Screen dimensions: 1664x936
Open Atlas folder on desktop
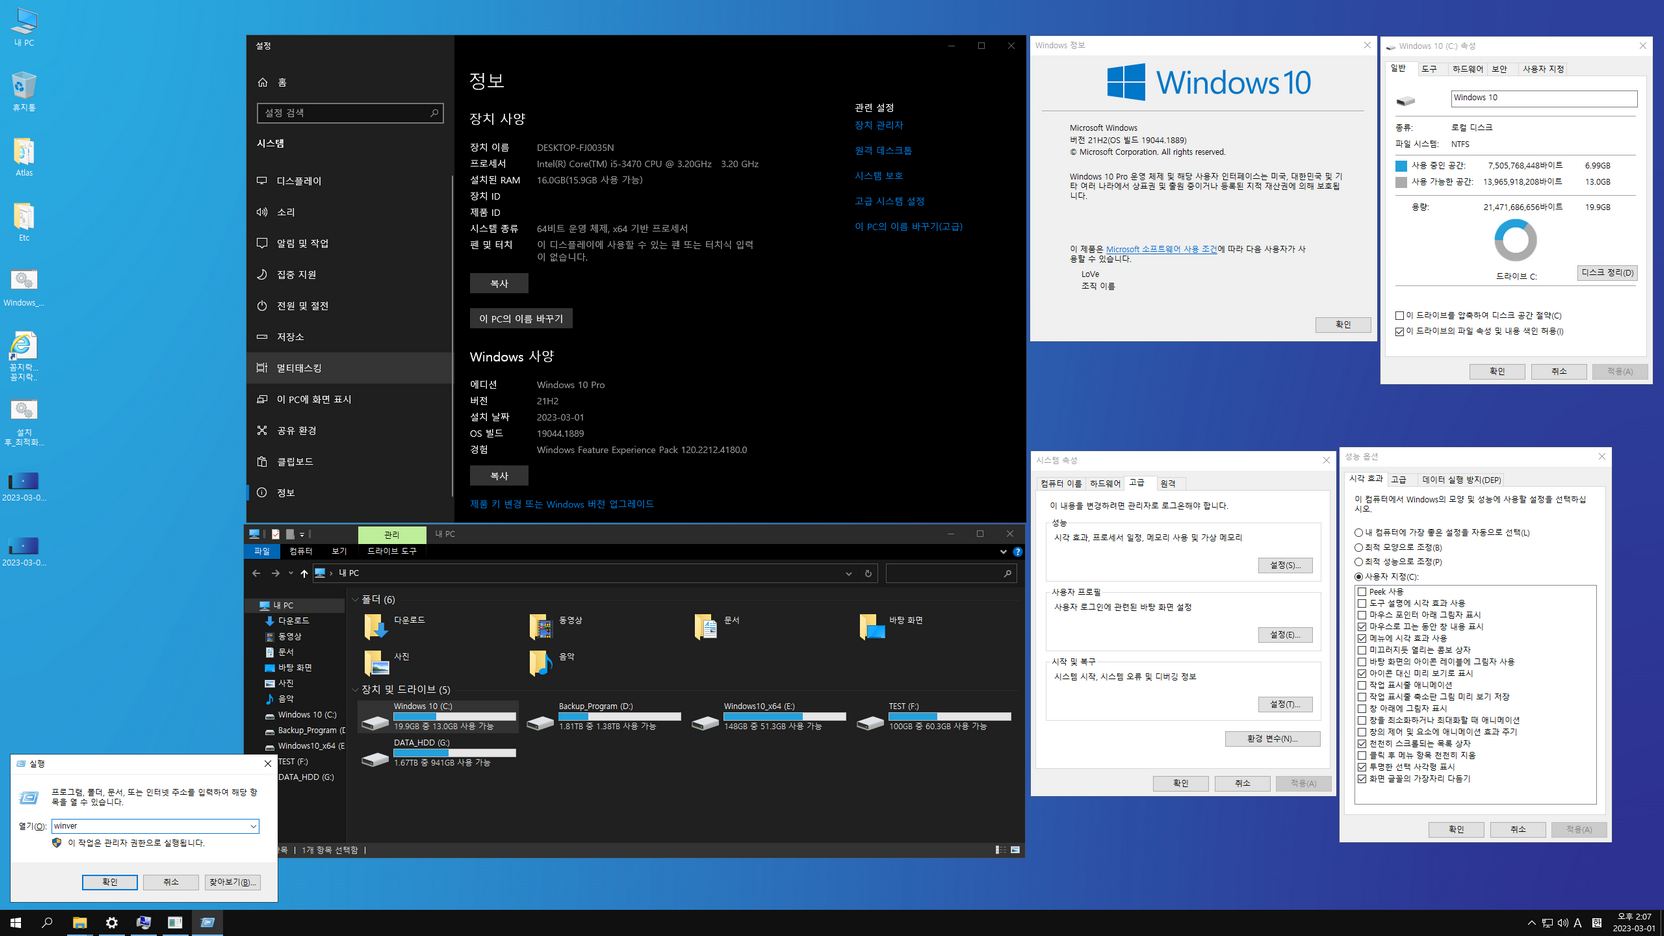[24, 157]
